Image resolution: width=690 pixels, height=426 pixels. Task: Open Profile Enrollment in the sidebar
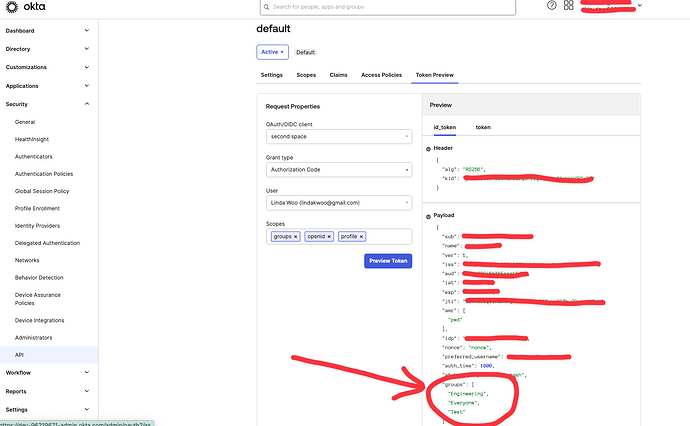(37, 209)
